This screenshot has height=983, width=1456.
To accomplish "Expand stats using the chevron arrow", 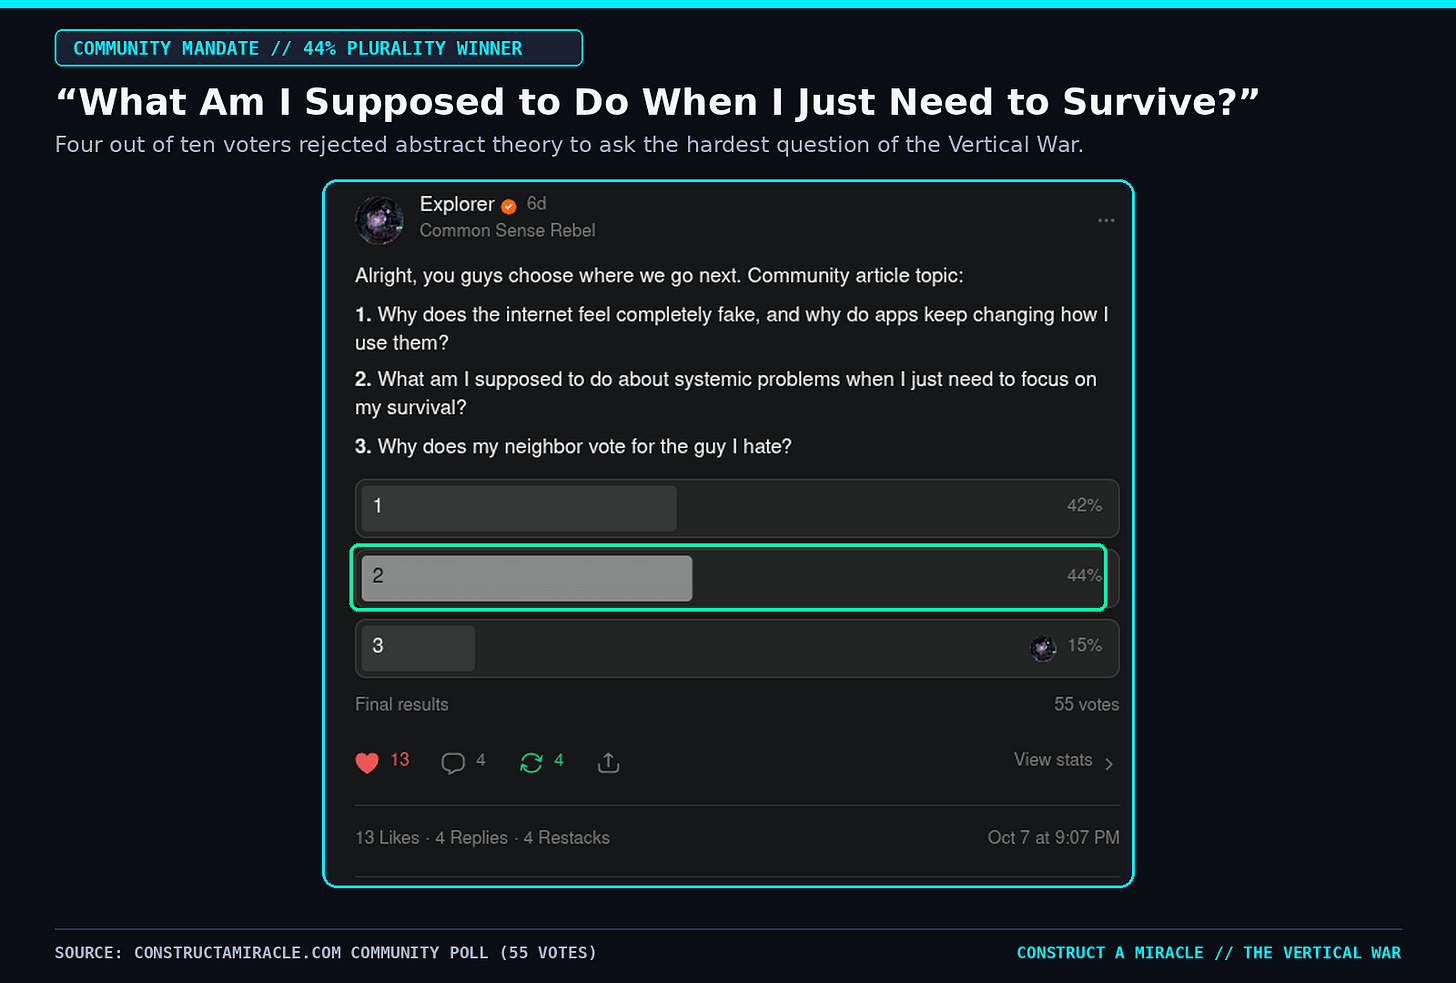I will (1109, 763).
